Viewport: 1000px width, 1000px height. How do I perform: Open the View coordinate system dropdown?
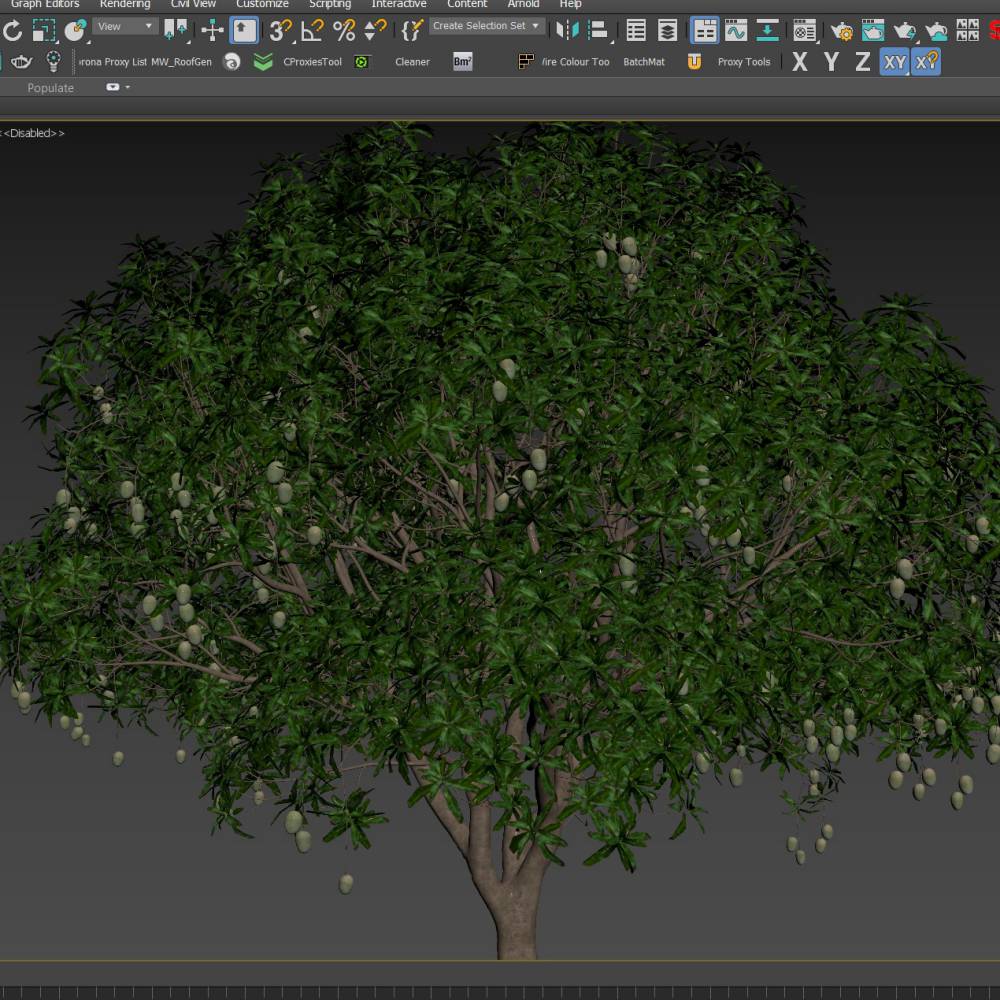(x=125, y=27)
